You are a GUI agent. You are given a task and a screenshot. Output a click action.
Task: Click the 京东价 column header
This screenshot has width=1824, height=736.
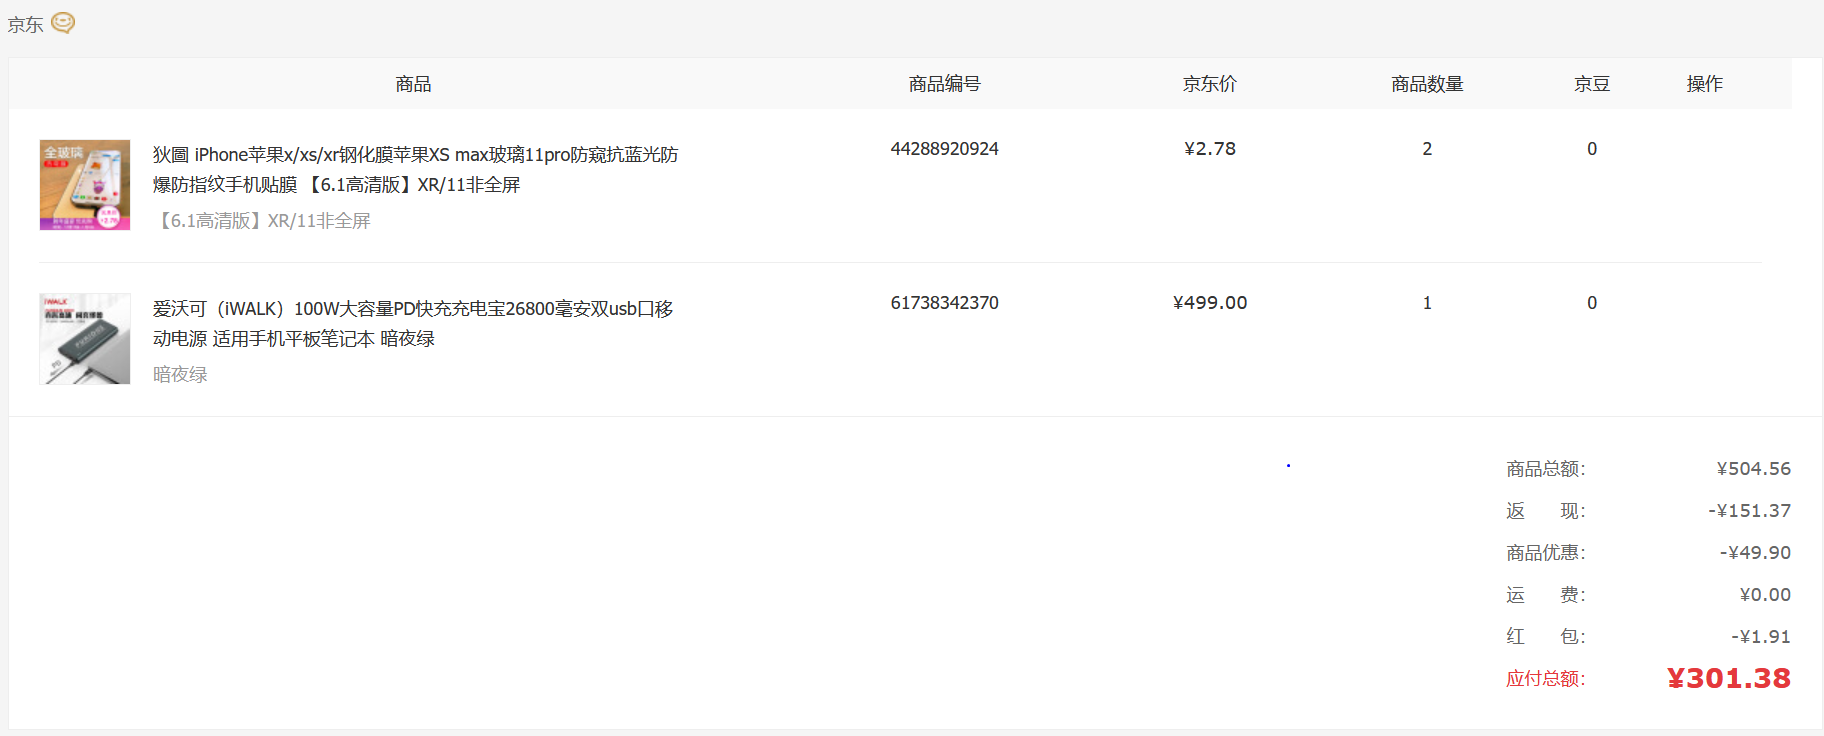(1210, 84)
